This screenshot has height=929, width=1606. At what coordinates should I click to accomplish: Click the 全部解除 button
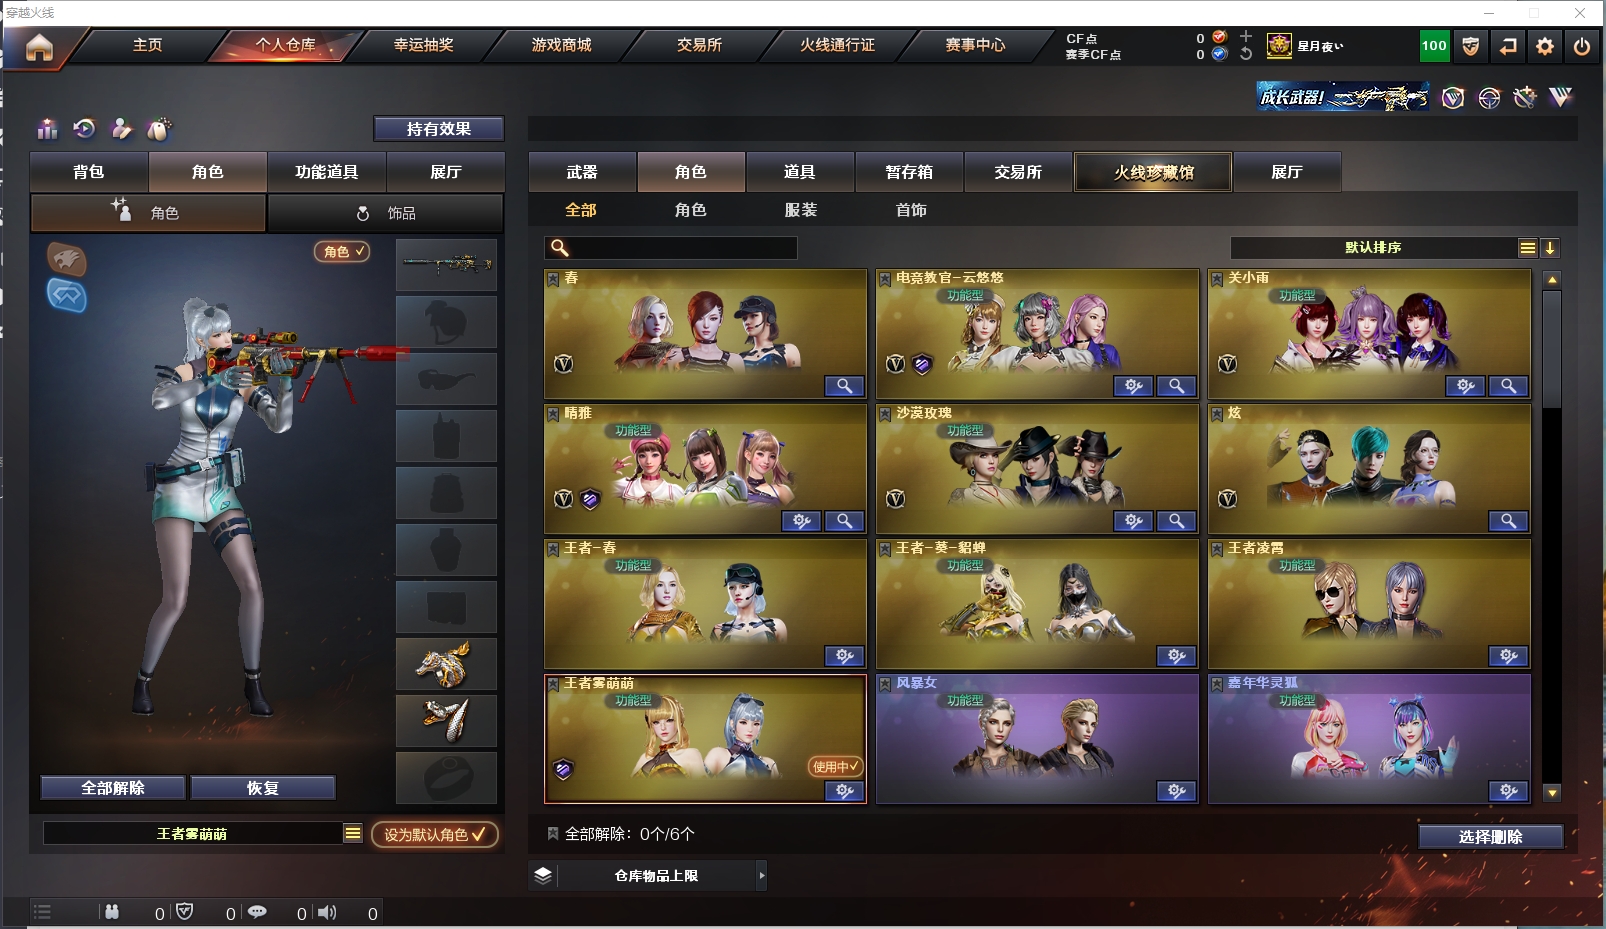click(x=113, y=788)
